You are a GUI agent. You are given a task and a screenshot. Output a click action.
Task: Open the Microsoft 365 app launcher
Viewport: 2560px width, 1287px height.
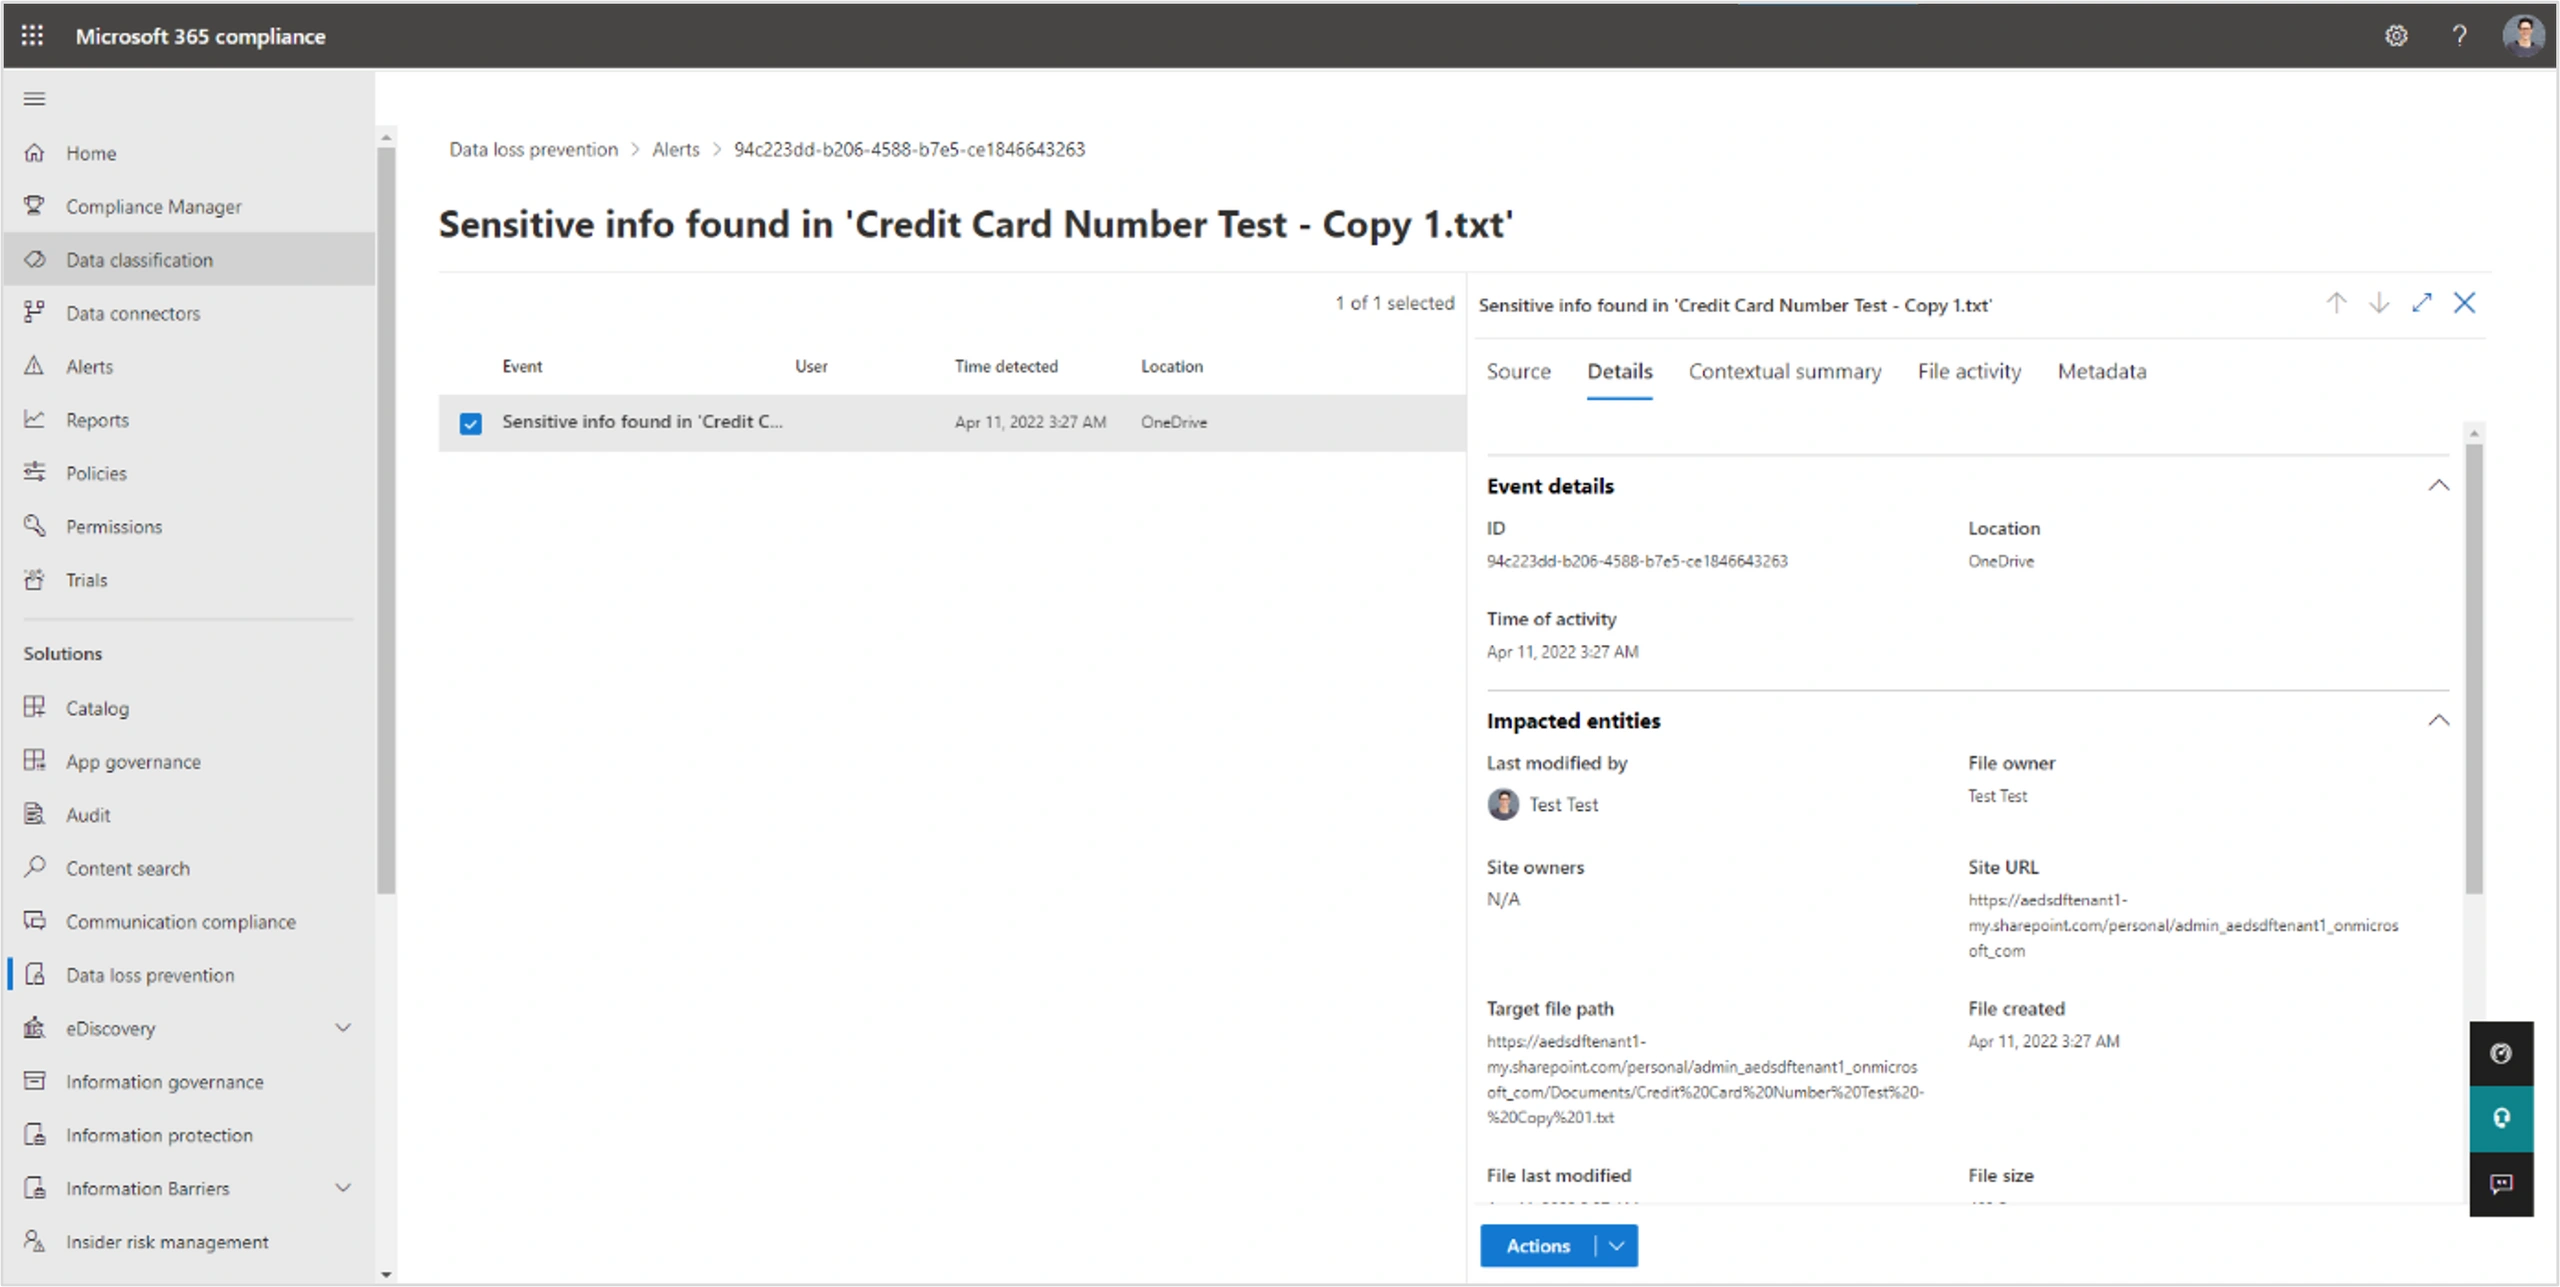(x=32, y=35)
